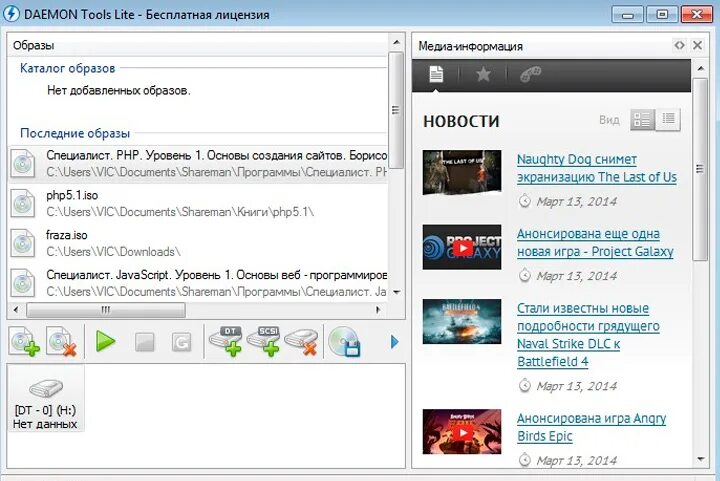Click the Battlefield 4 thumbnail

click(x=462, y=321)
